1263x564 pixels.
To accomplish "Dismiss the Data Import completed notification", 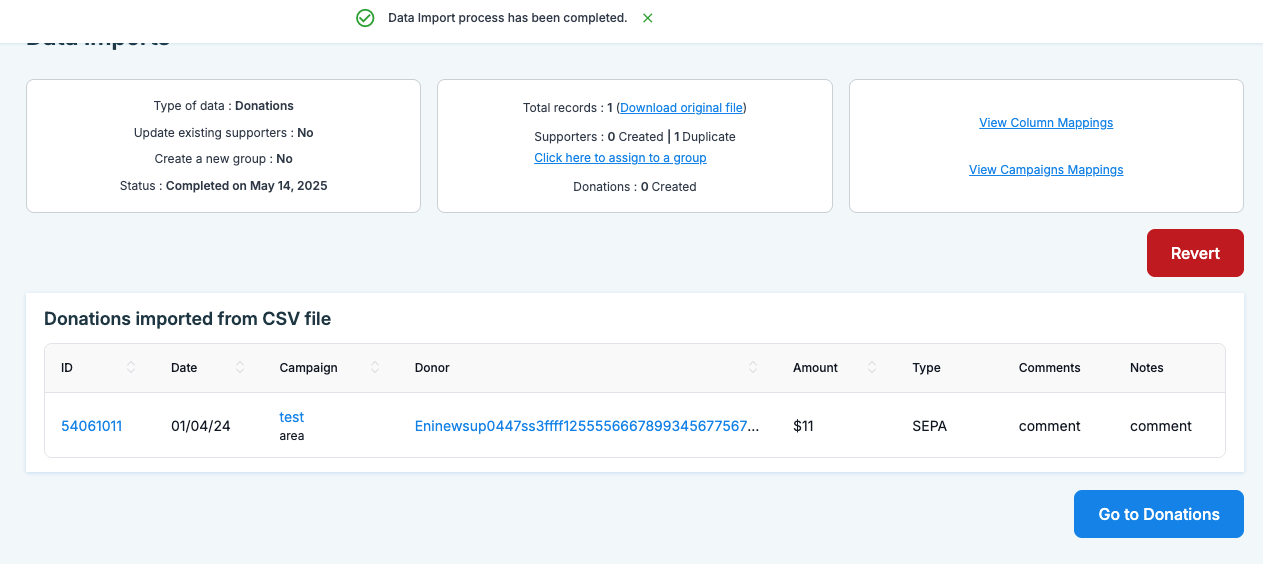I will pos(648,18).
